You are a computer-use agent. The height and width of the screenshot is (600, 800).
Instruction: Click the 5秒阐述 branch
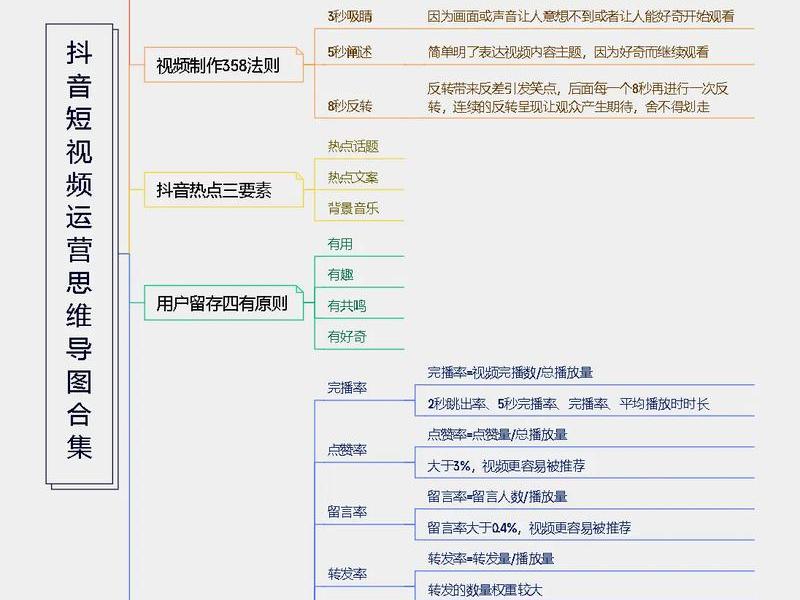pos(350,52)
